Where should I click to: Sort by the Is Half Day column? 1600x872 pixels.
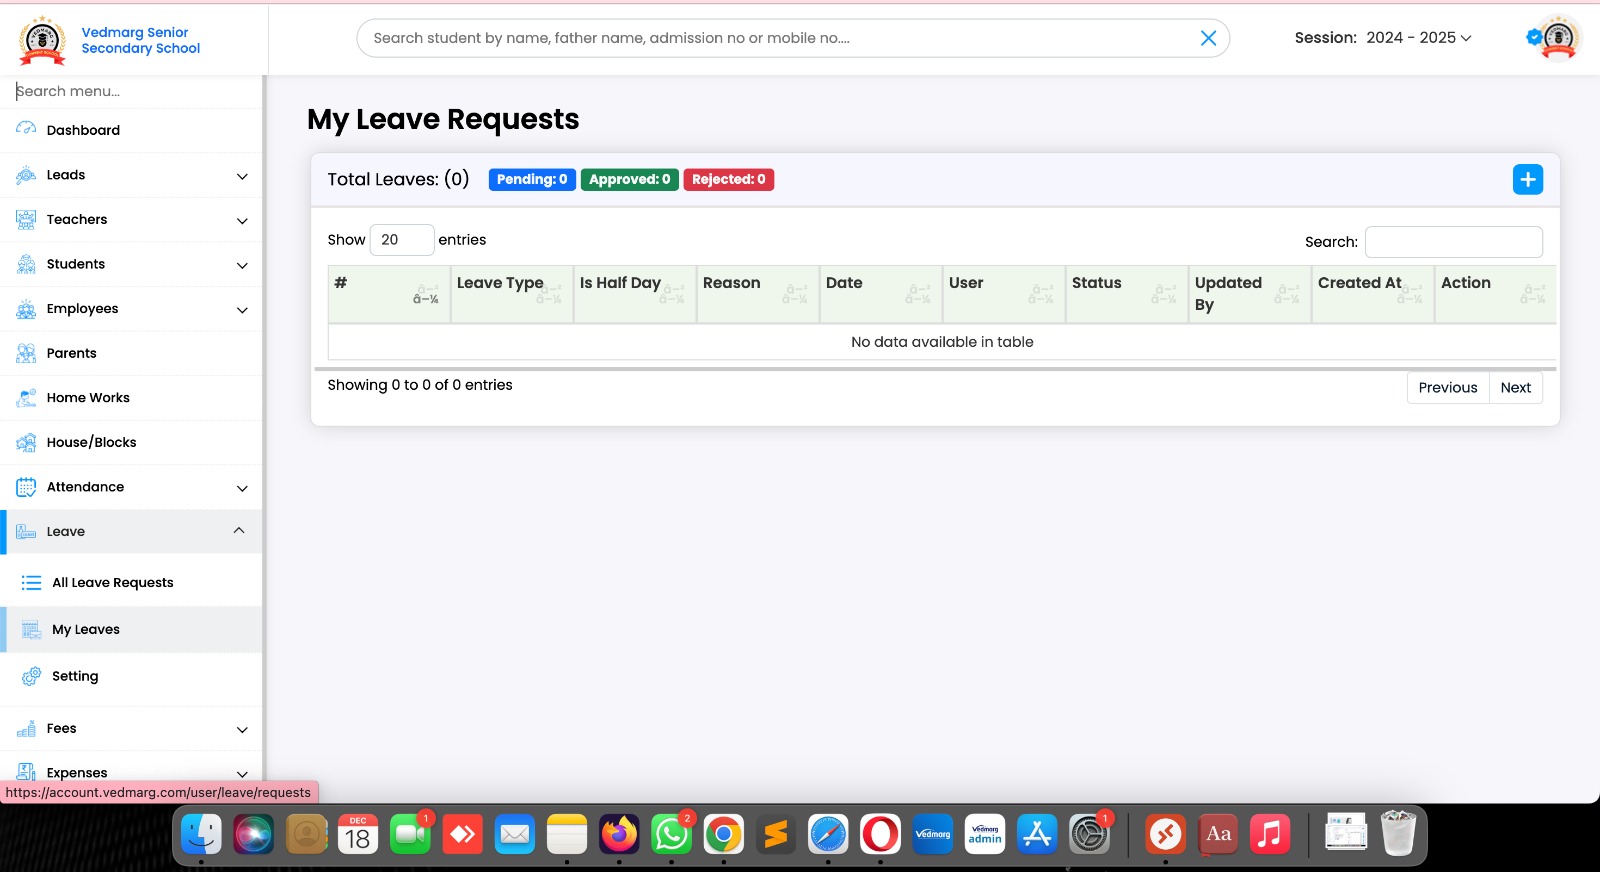(635, 294)
